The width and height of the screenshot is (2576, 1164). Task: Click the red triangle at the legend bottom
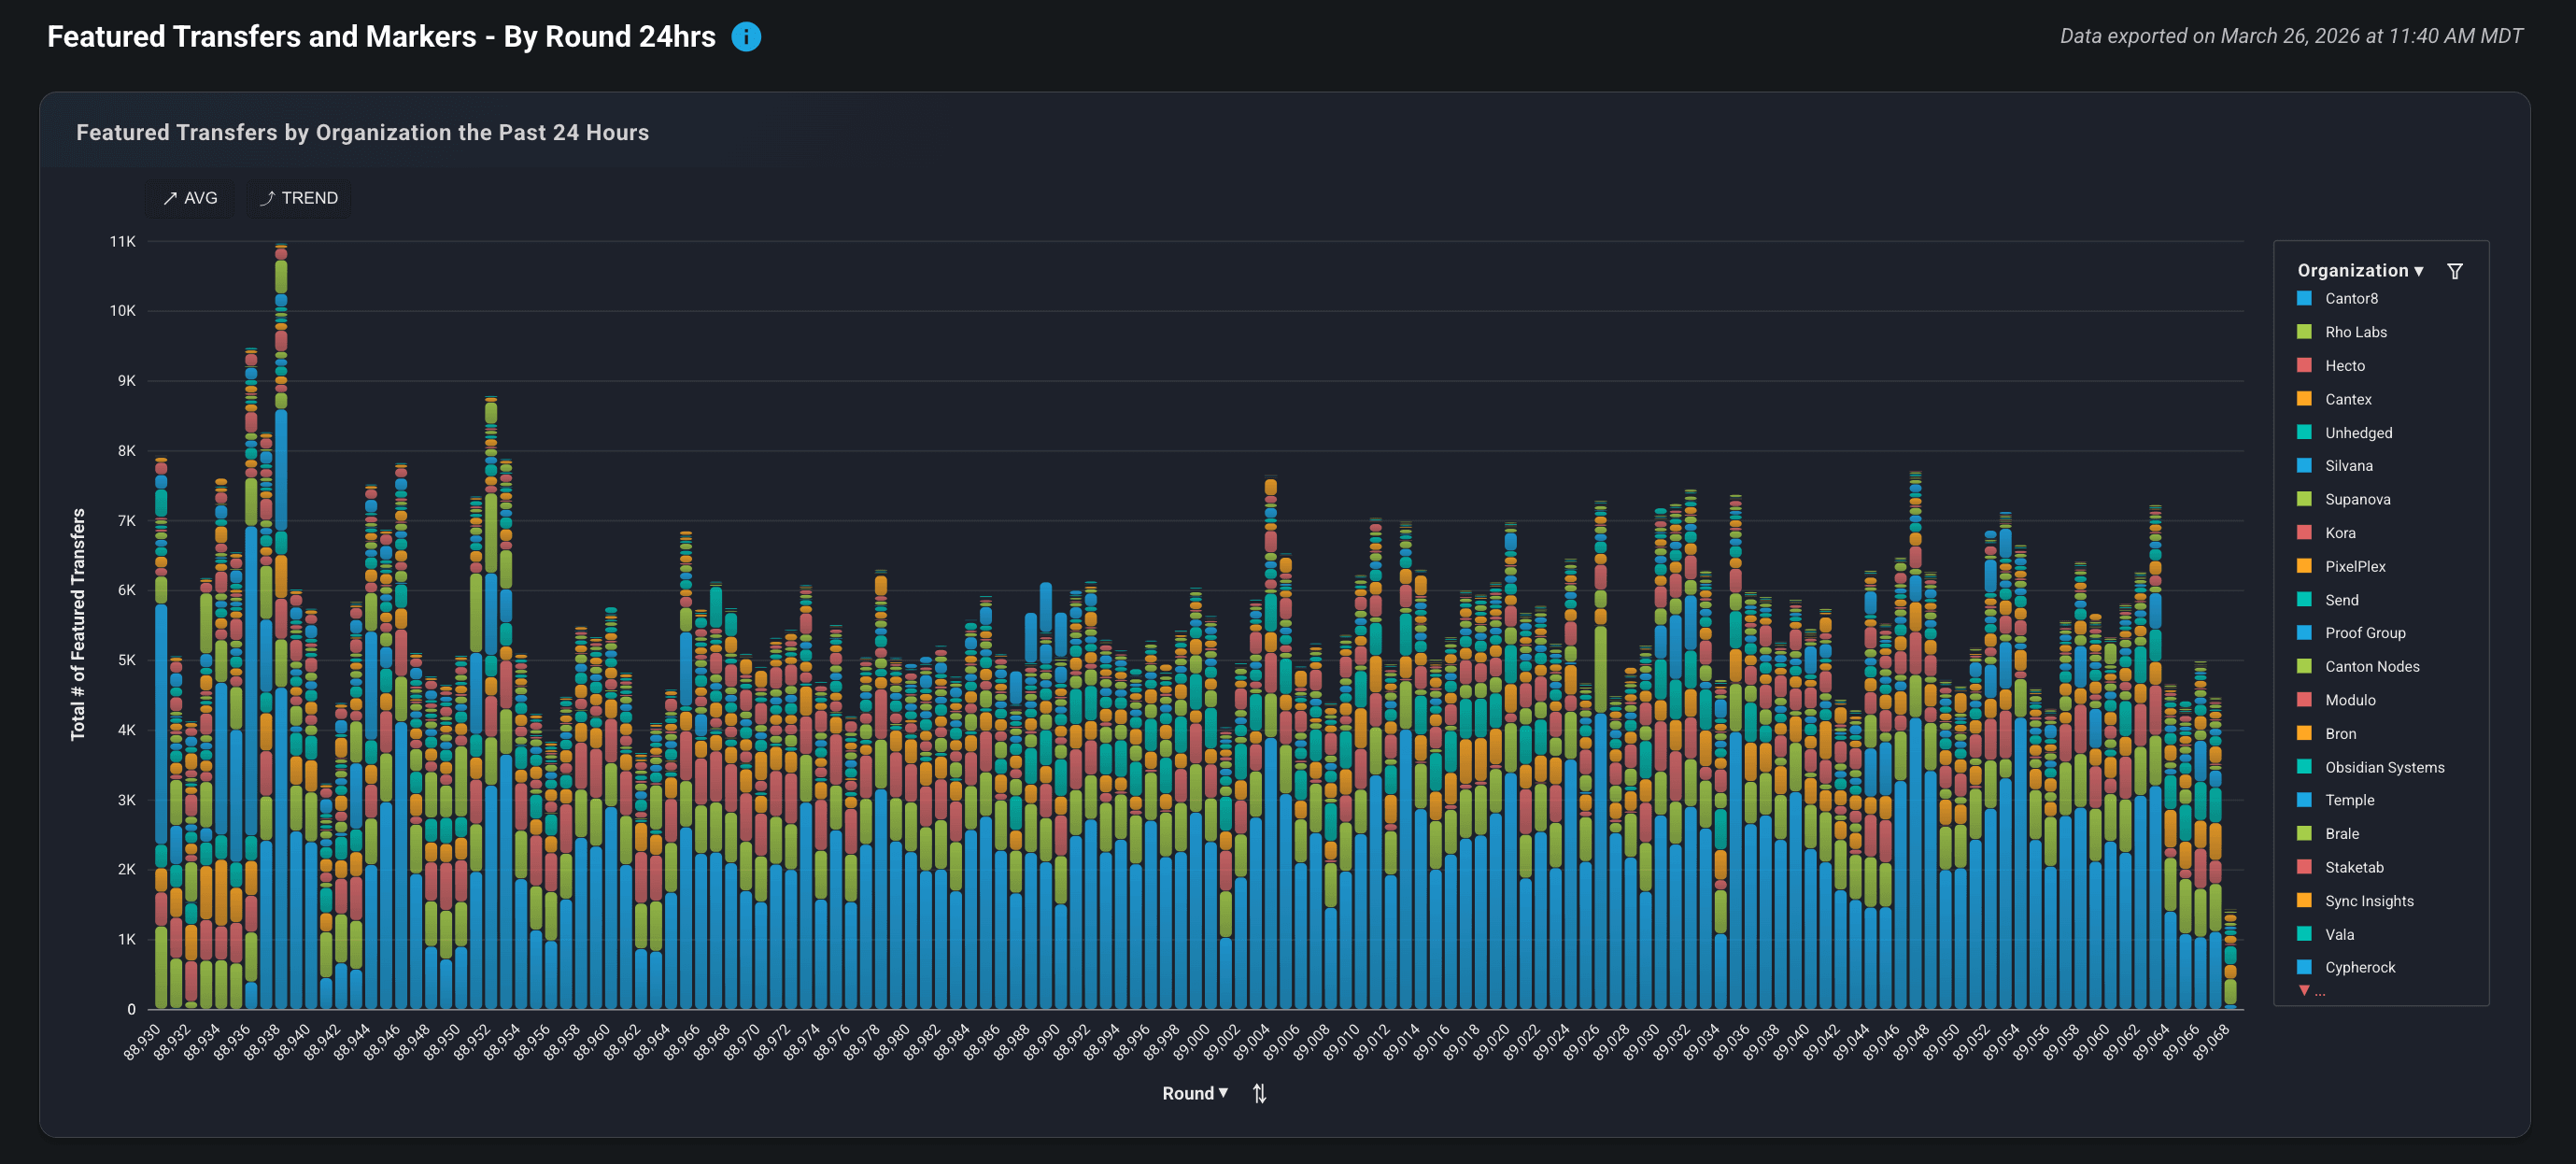(x=2305, y=991)
